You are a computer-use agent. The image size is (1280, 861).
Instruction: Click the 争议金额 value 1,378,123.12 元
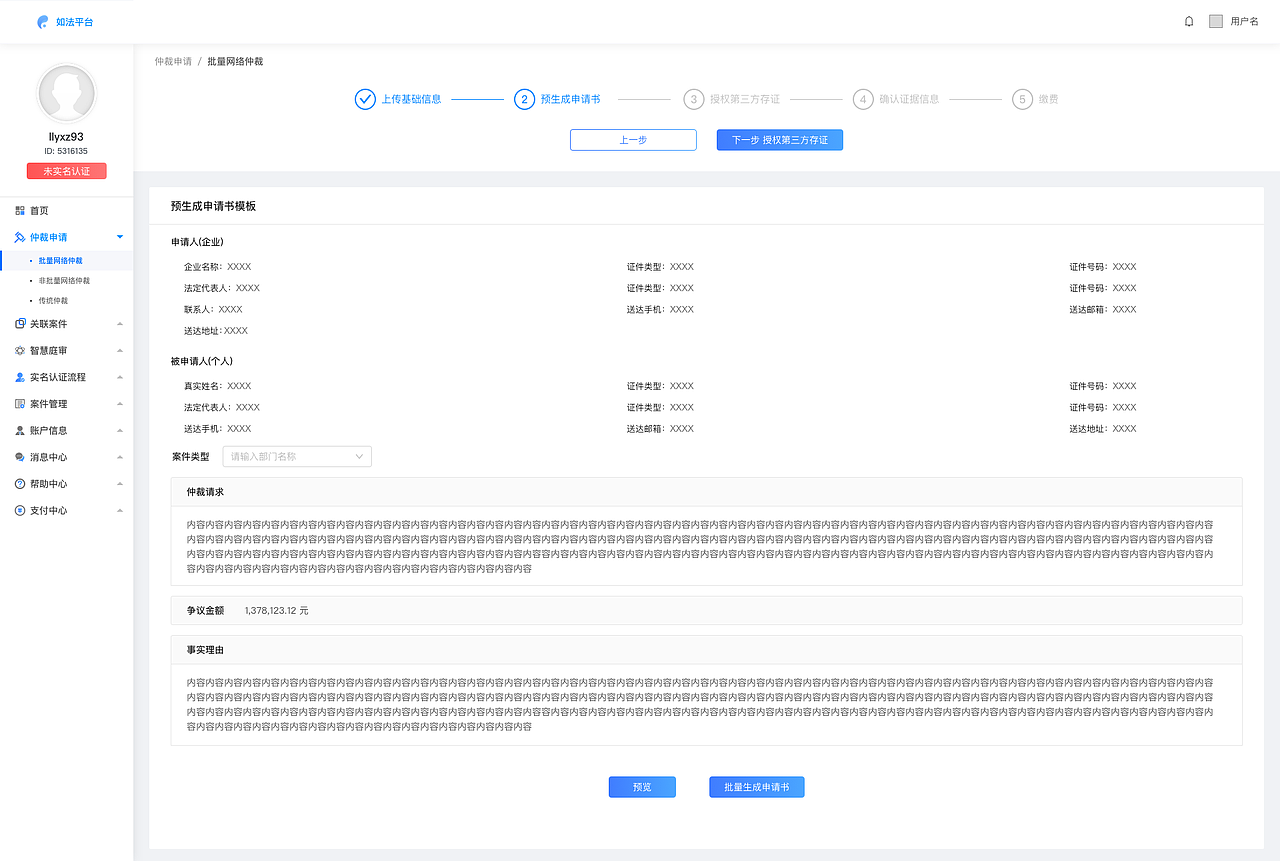tap(277, 610)
